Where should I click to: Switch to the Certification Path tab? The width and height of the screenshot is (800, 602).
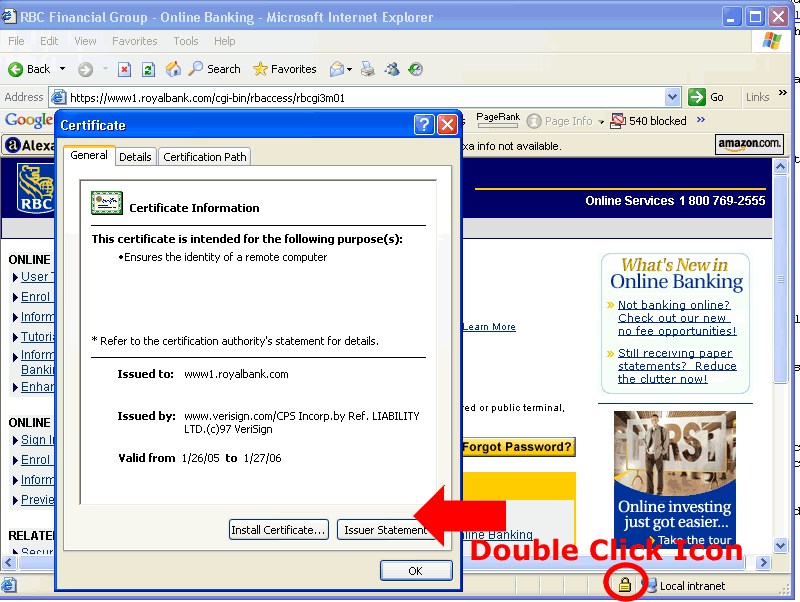pos(205,157)
